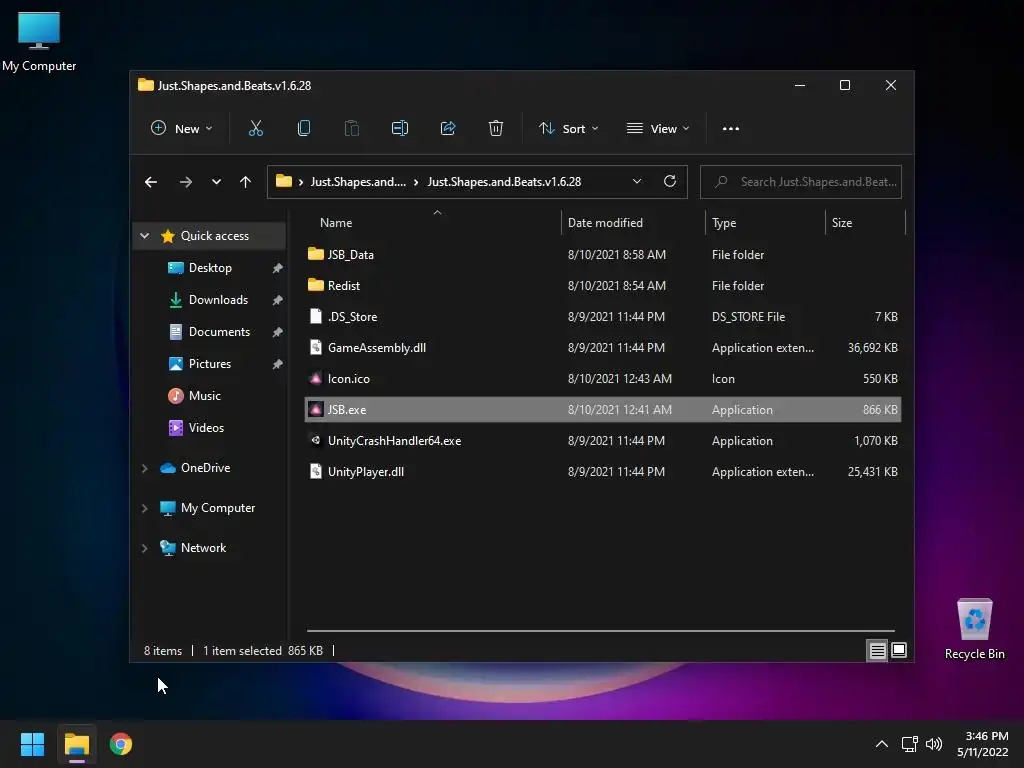Collapse the Quick access tree
Viewport: 1024px width, 768px height.
(144, 236)
